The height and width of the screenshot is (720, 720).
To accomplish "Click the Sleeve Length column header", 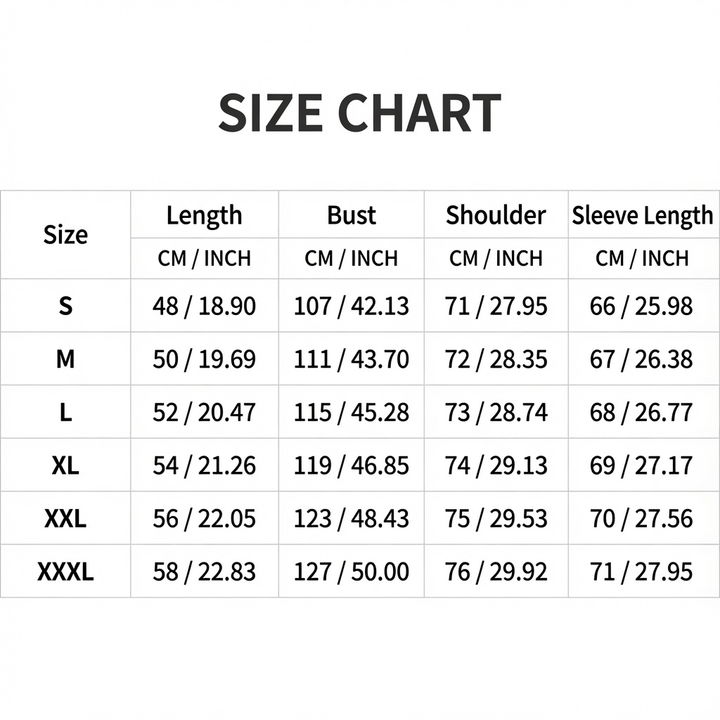I will 642,215.
